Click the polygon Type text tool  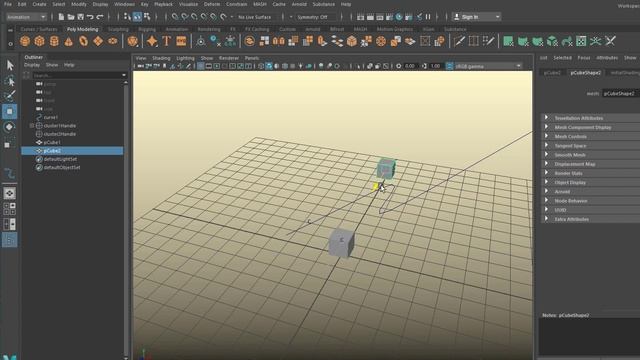click(x=167, y=41)
